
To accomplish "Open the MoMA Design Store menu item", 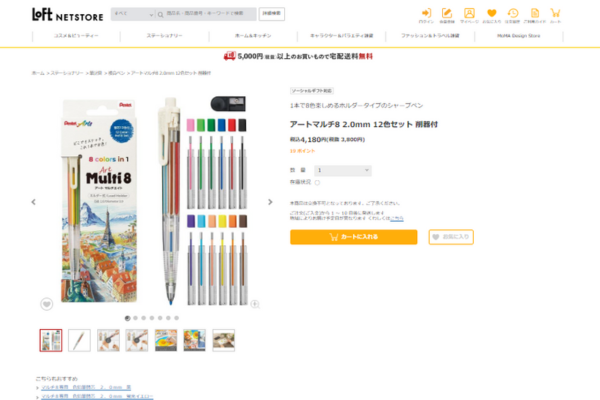I will (518, 36).
